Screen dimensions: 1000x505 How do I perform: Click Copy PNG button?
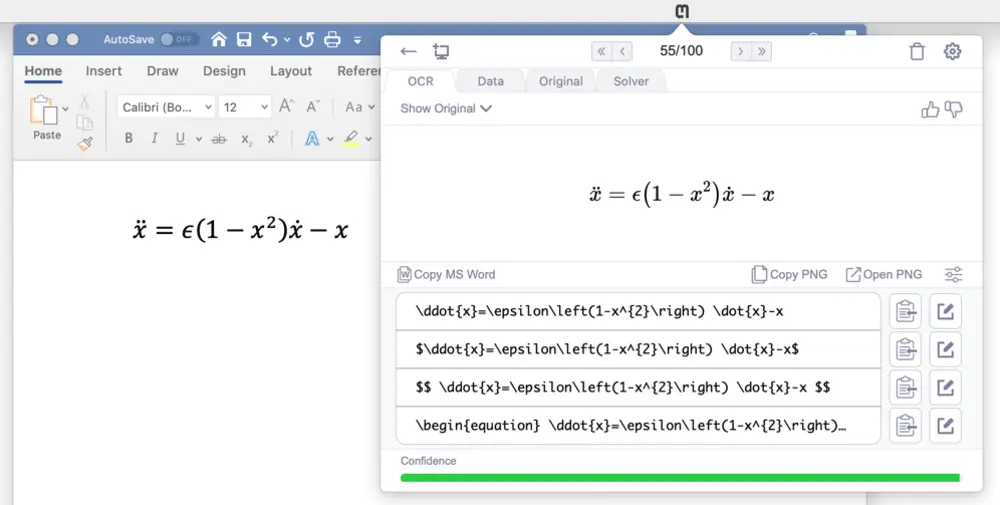coord(790,275)
